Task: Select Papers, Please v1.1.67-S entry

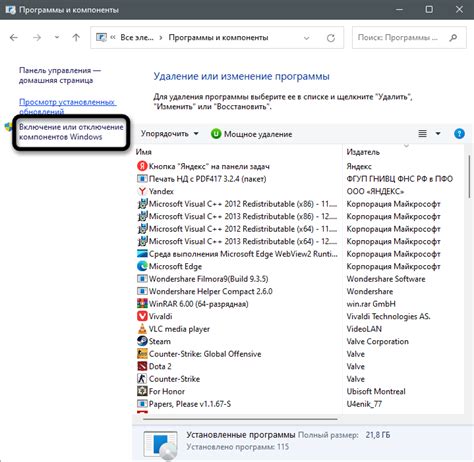Action: point(190,404)
